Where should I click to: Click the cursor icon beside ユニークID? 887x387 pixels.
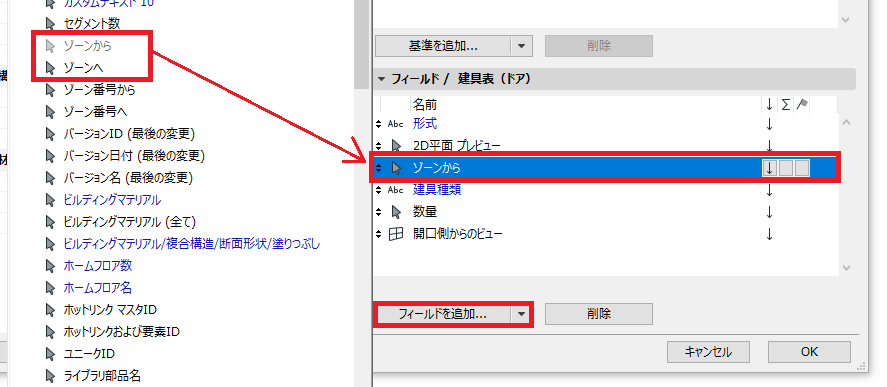(50, 354)
